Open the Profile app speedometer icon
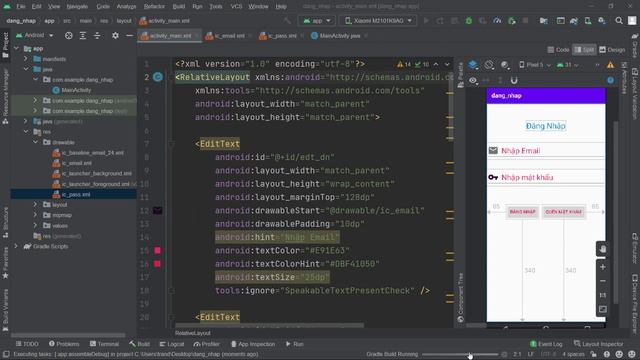Screen dimensions: 640x360 [497, 21]
